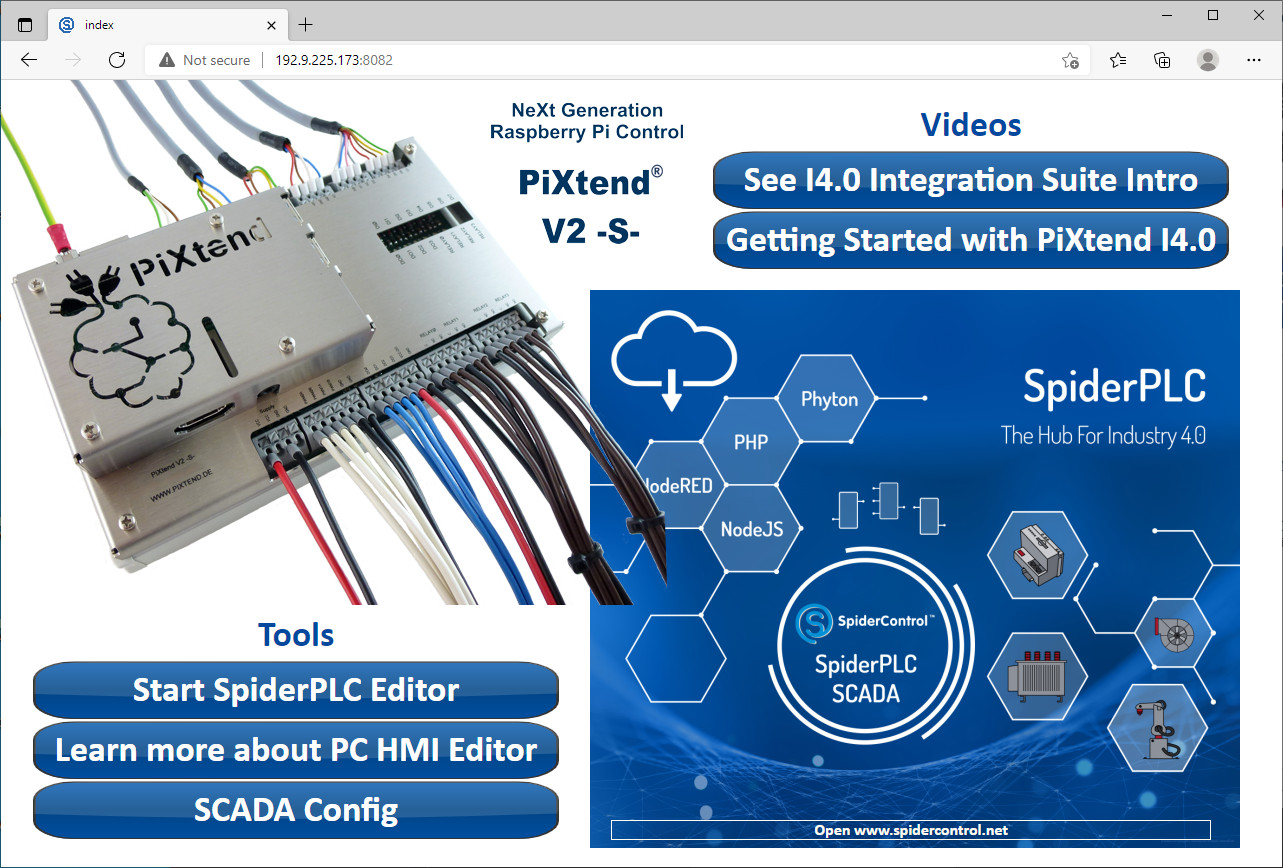1283x868 pixels.
Task: Open www.spidercontrol.net link
Action: coord(910,830)
